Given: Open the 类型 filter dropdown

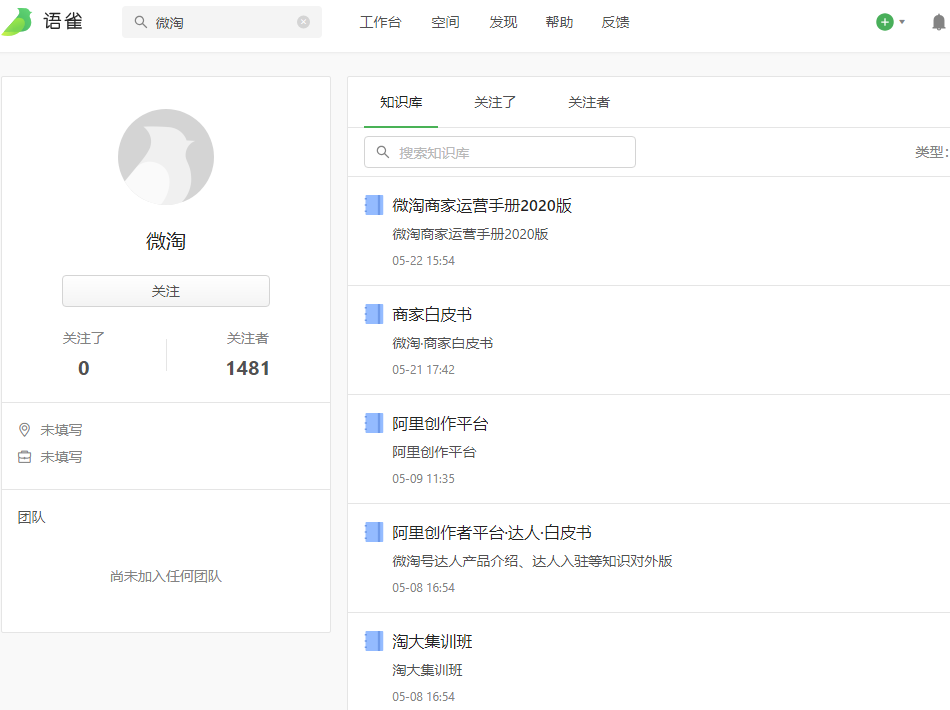Looking at the screenshot, I should click(932, 152).
